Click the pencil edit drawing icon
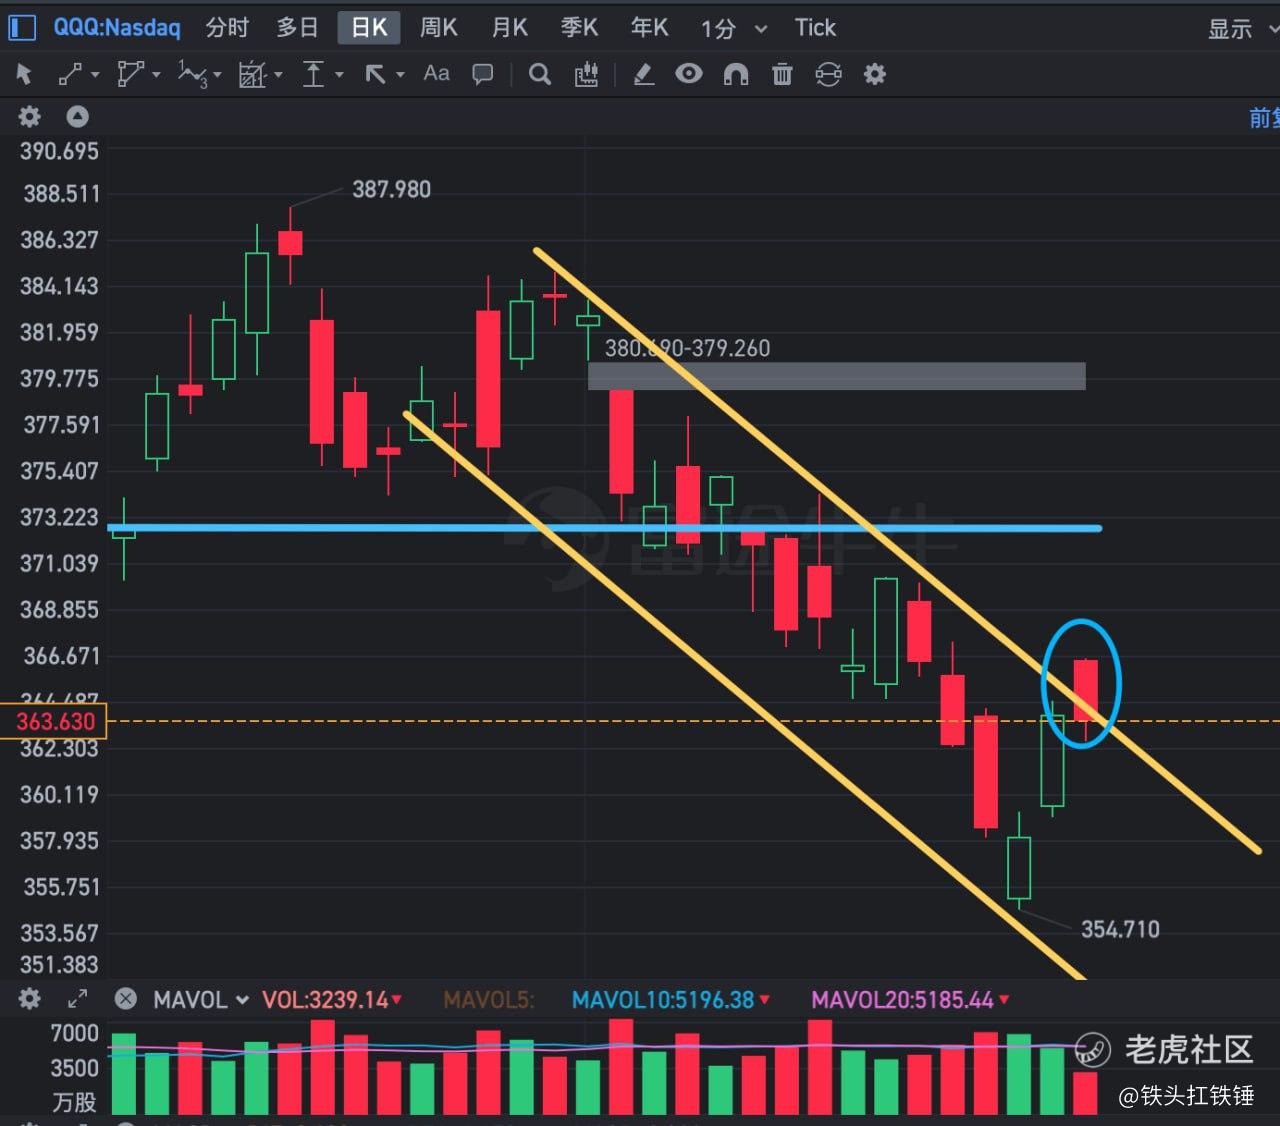 point(644,74)
